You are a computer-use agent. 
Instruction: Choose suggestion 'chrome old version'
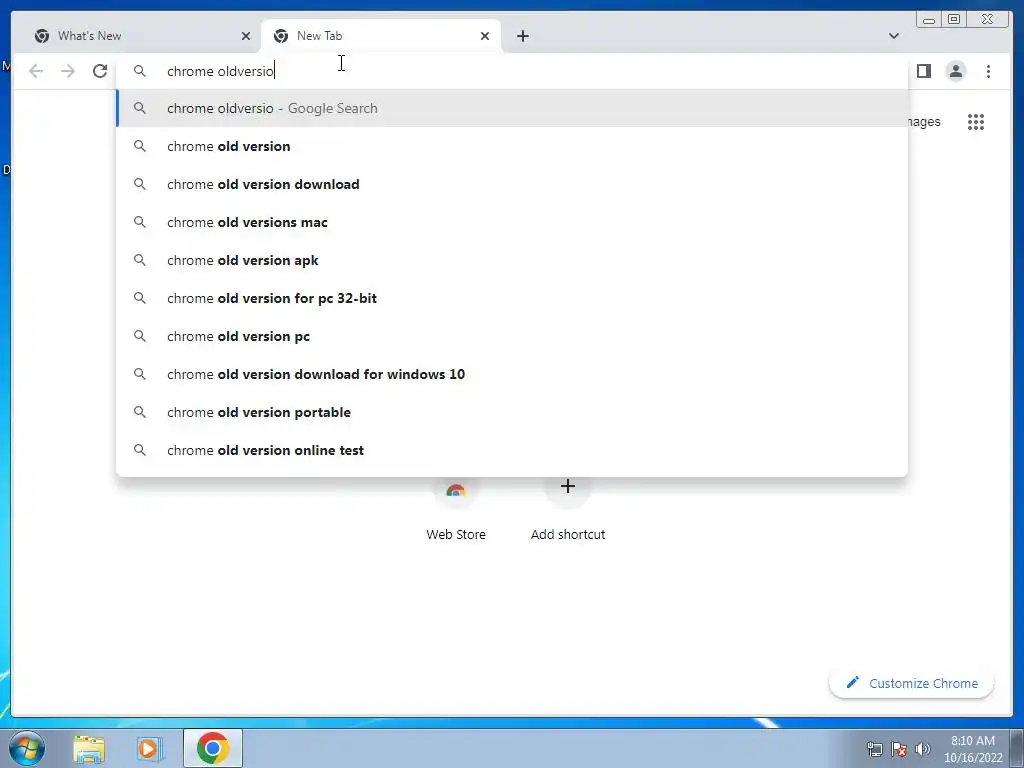tap(512, 146)
